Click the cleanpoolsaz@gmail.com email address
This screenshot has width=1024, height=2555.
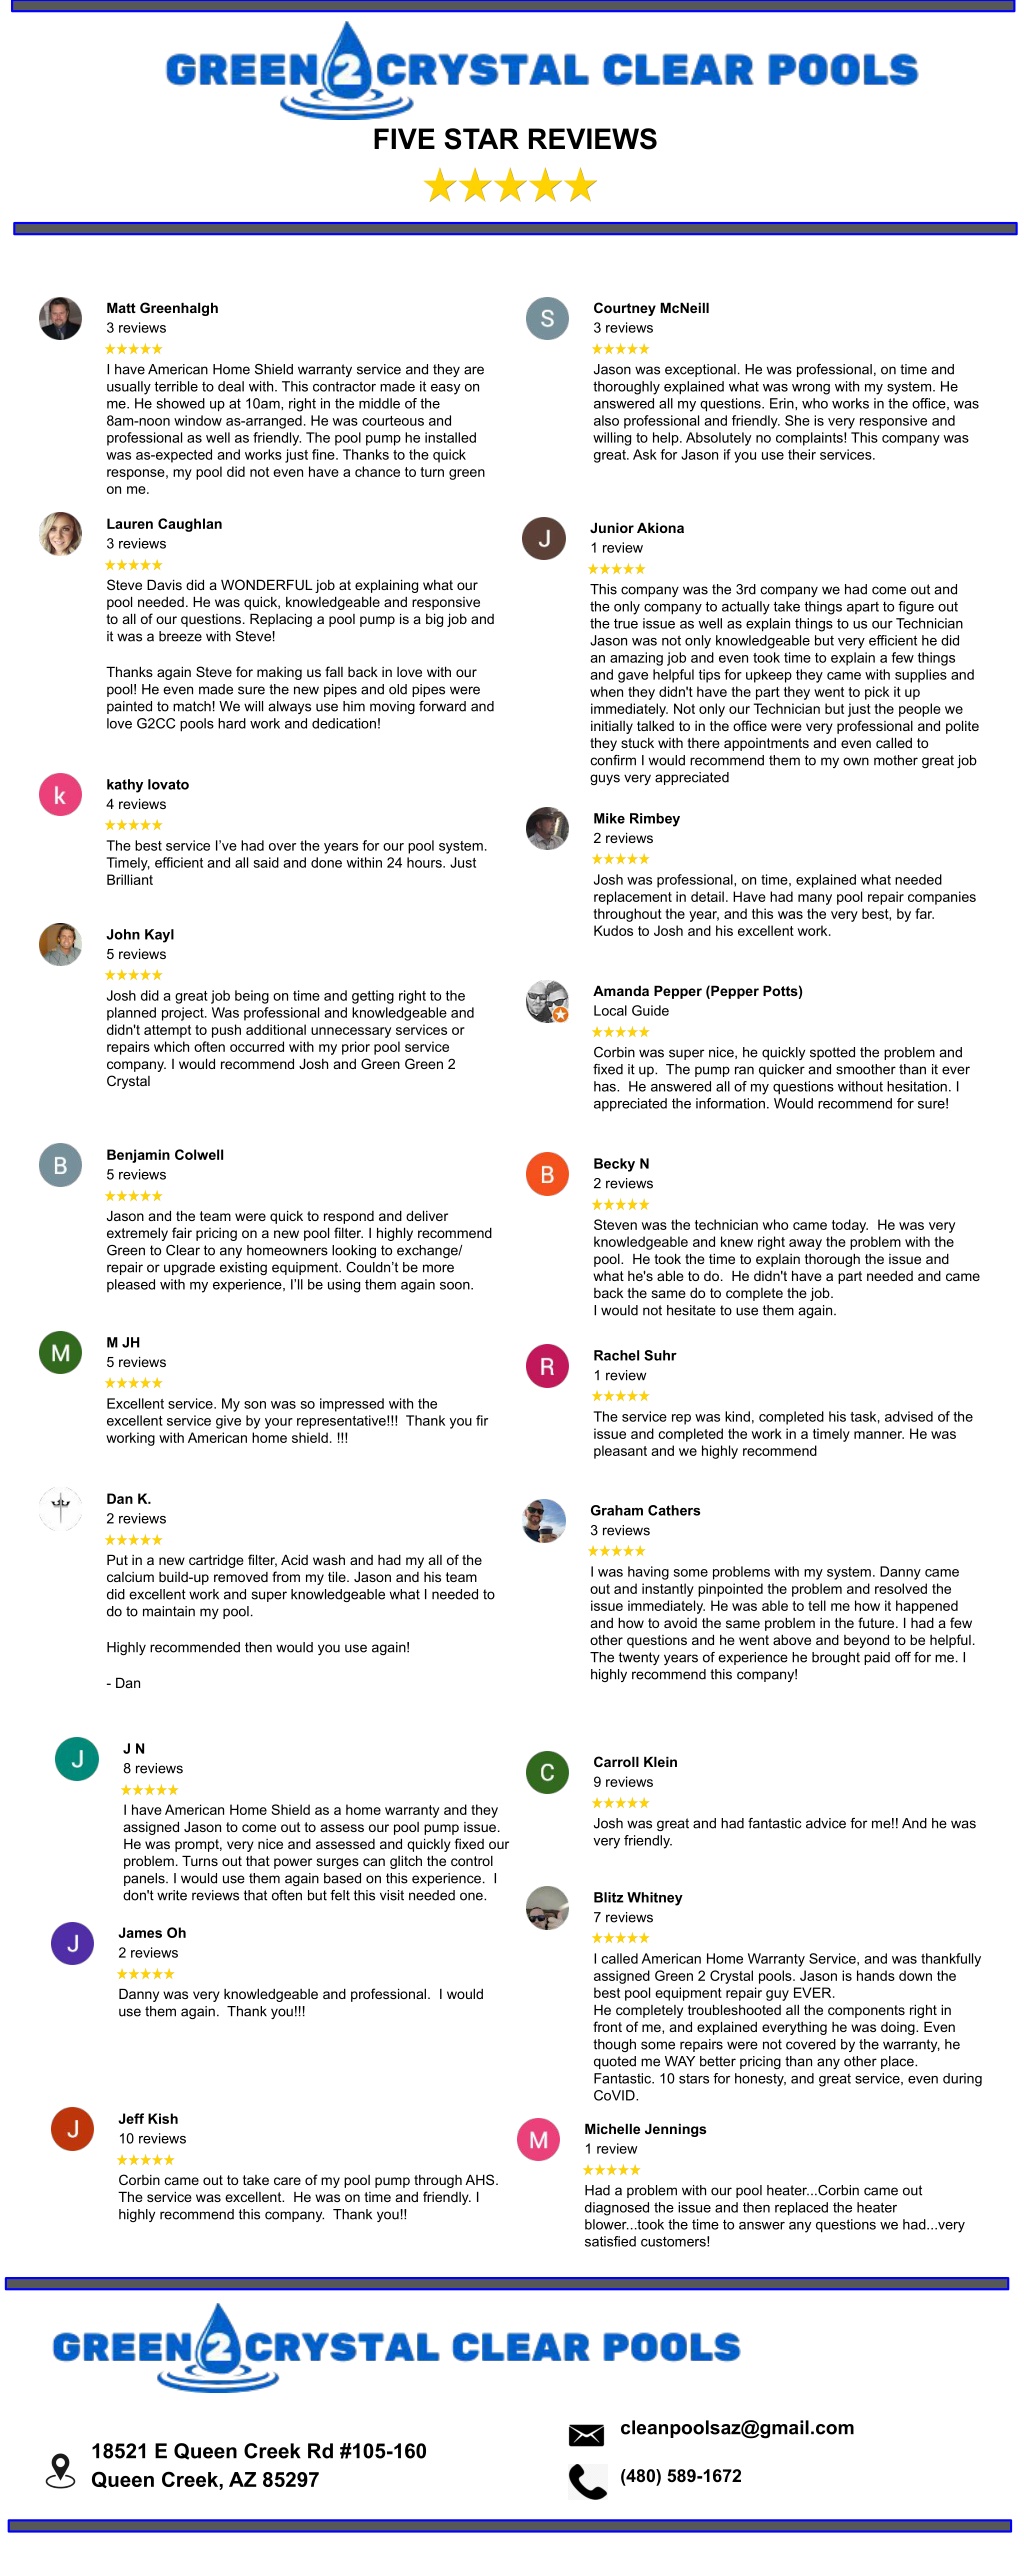pos(737,2428)
